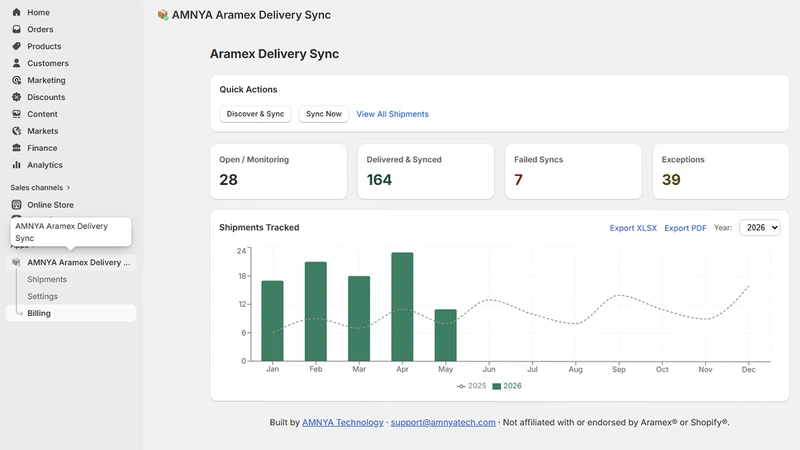This screenshot has width=800, height=450.
Task: Click the Analytics bar chart icon
Action: [16, 165]
